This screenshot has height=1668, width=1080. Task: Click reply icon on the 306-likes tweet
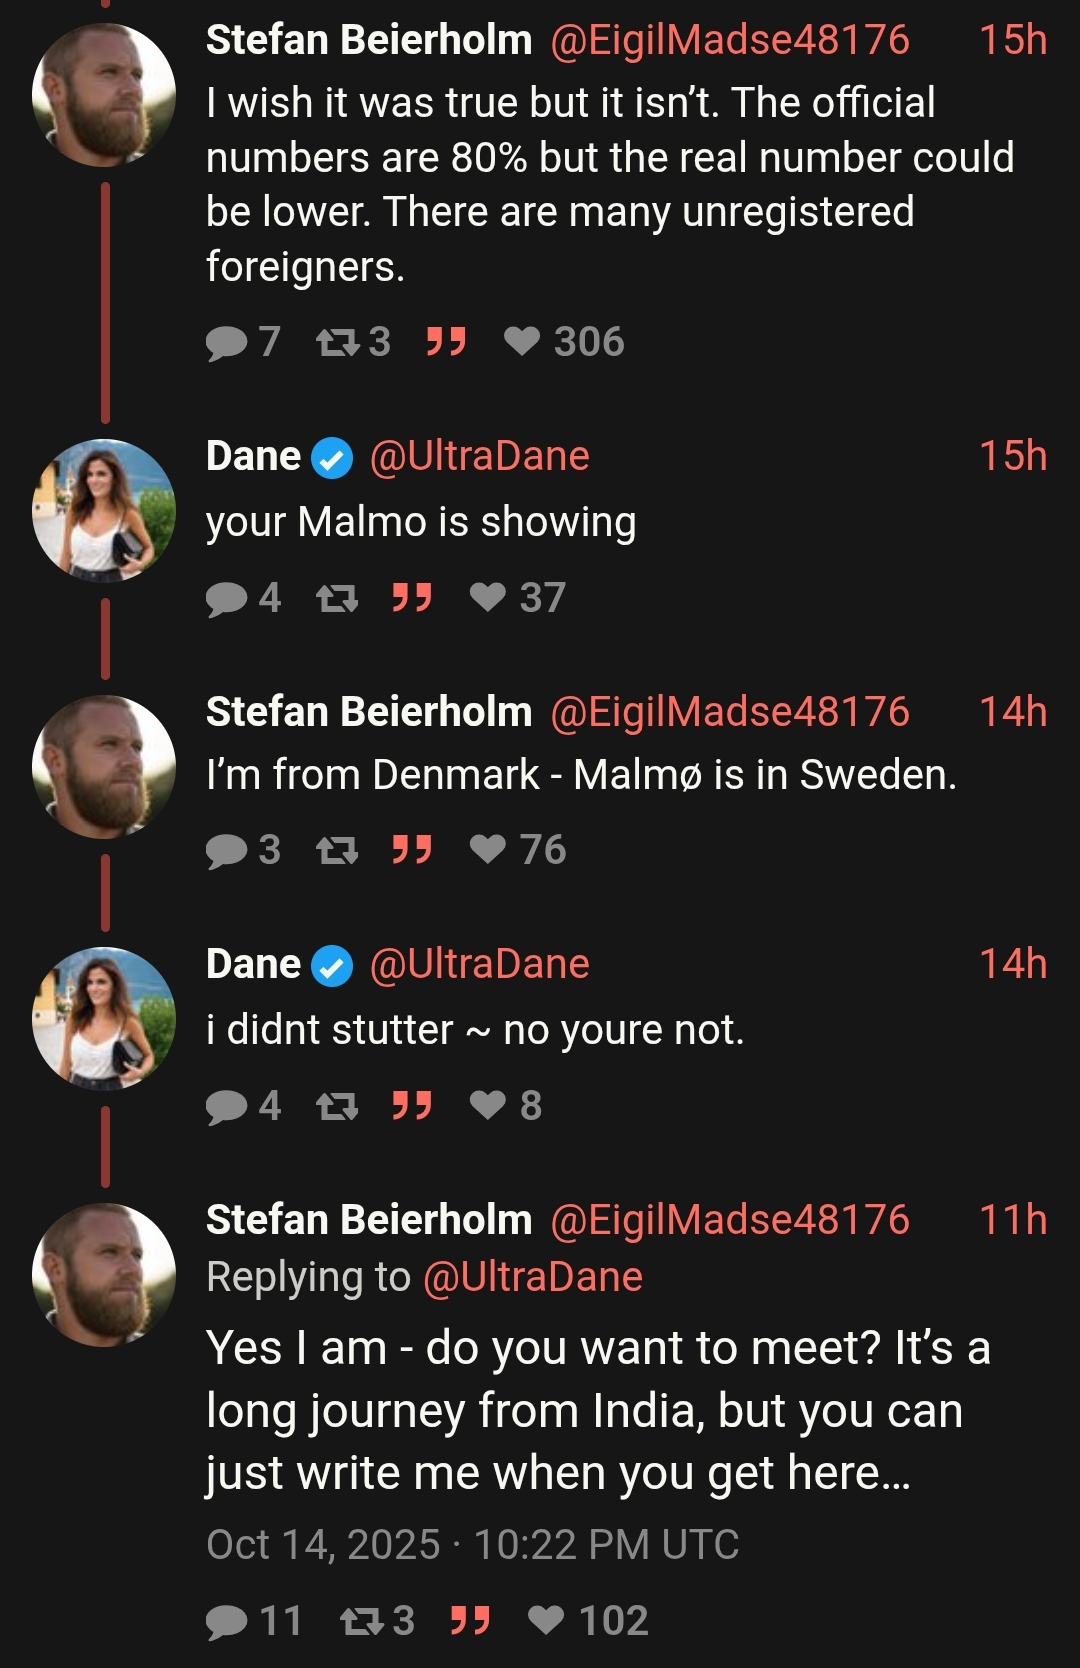point(227,342)
